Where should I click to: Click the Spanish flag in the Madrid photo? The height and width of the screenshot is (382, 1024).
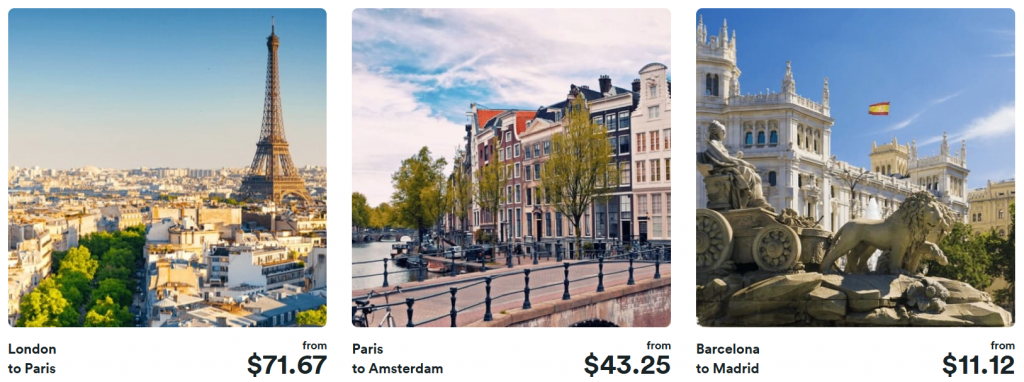click(x=879, y=108)
